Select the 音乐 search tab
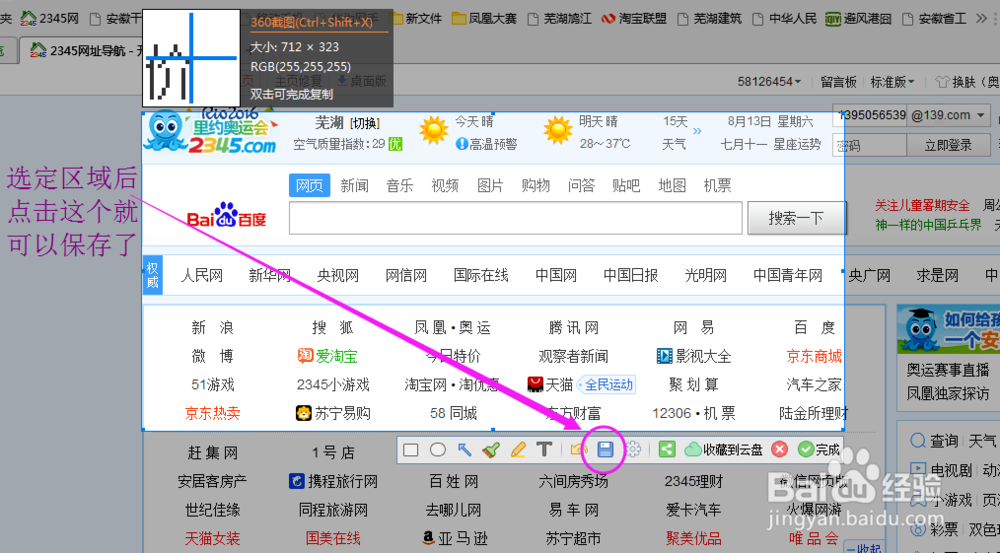The width and height of the screenshot is (1000, 553). point(399,186)
